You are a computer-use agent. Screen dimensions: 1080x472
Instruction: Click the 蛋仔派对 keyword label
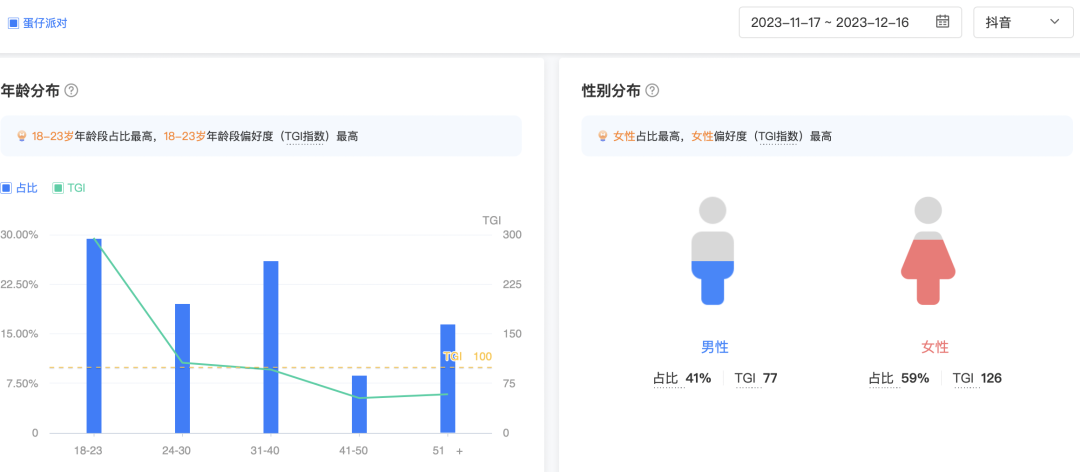pyautogui.click(x=46, y=23)
